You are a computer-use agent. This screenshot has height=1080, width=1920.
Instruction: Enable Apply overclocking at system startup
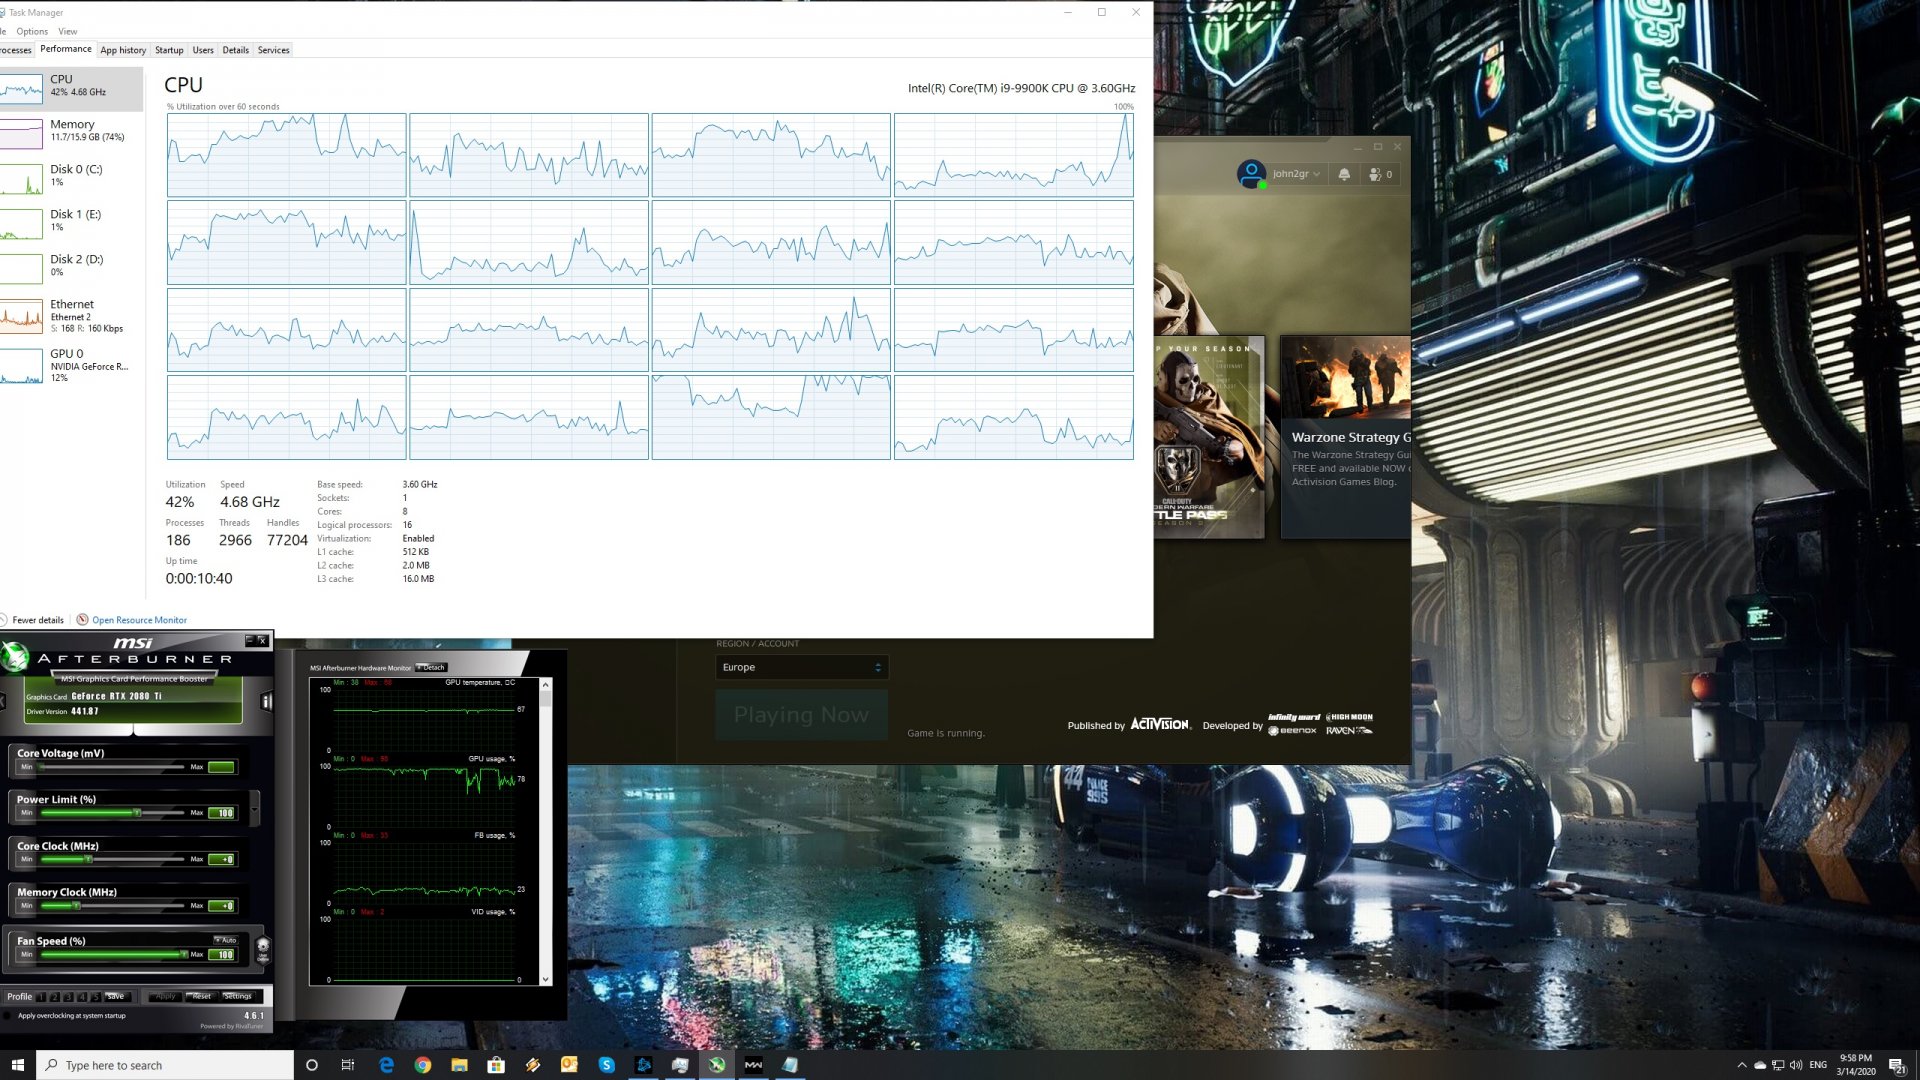[8, 1016]
